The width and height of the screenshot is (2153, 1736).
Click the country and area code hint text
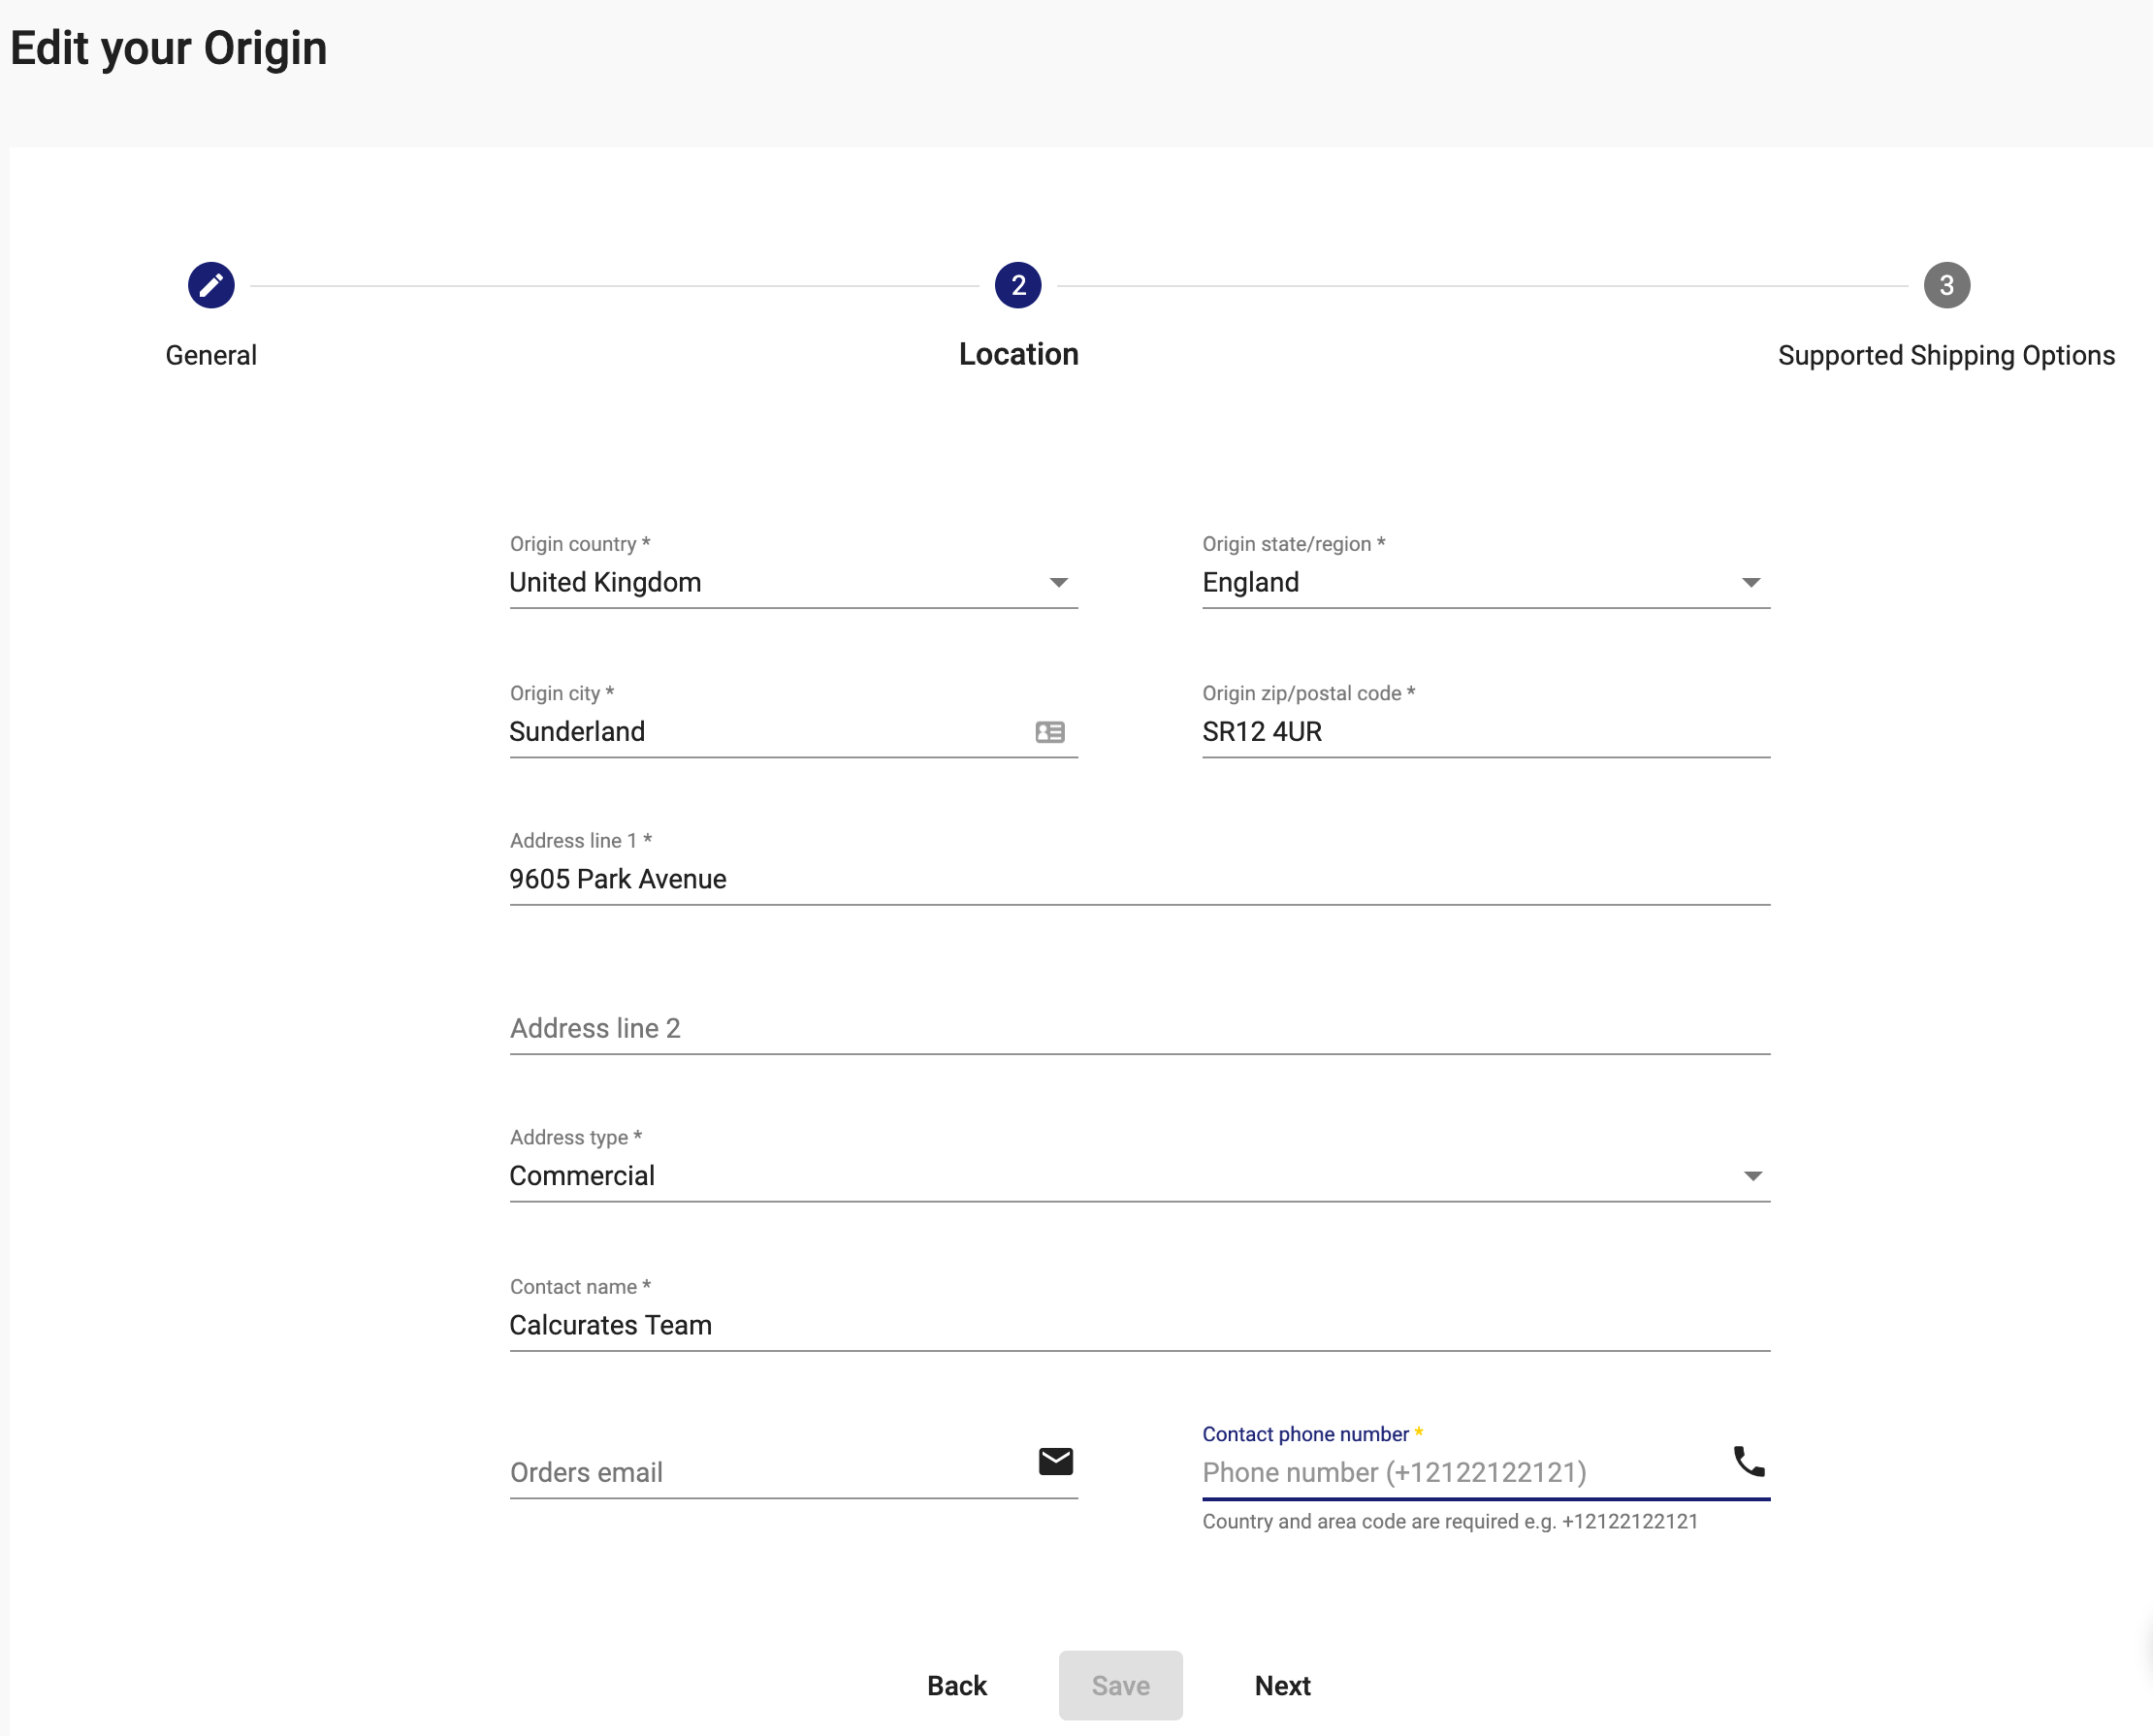(1450, 1521)
